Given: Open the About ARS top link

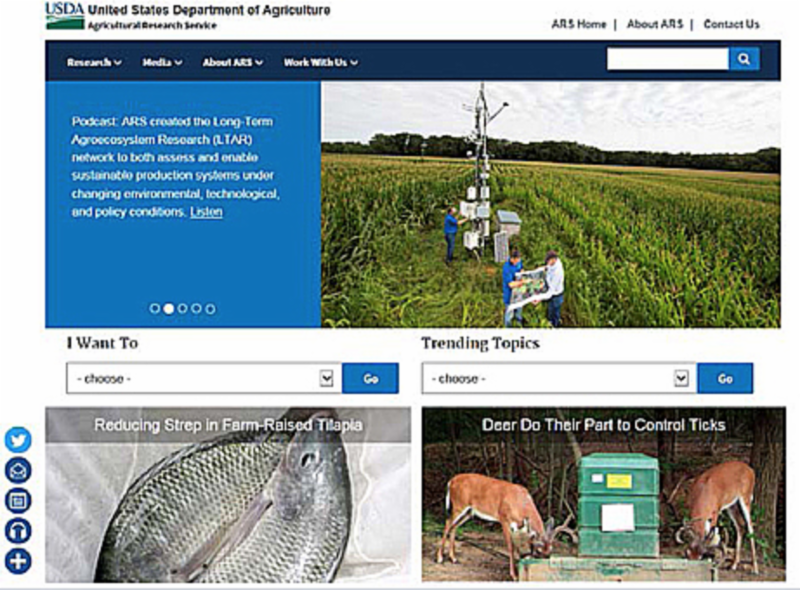Looking at the screenshot, I should click(655, 24).
